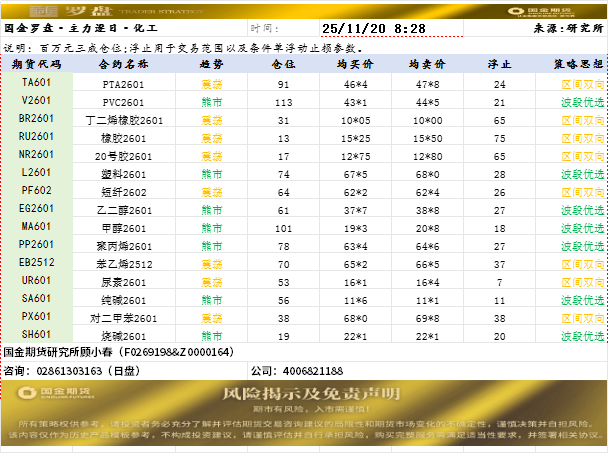Viewport: 608px width, 453px height.
Task: Select average buy price 12*75
Action: (x=356, y=157)
